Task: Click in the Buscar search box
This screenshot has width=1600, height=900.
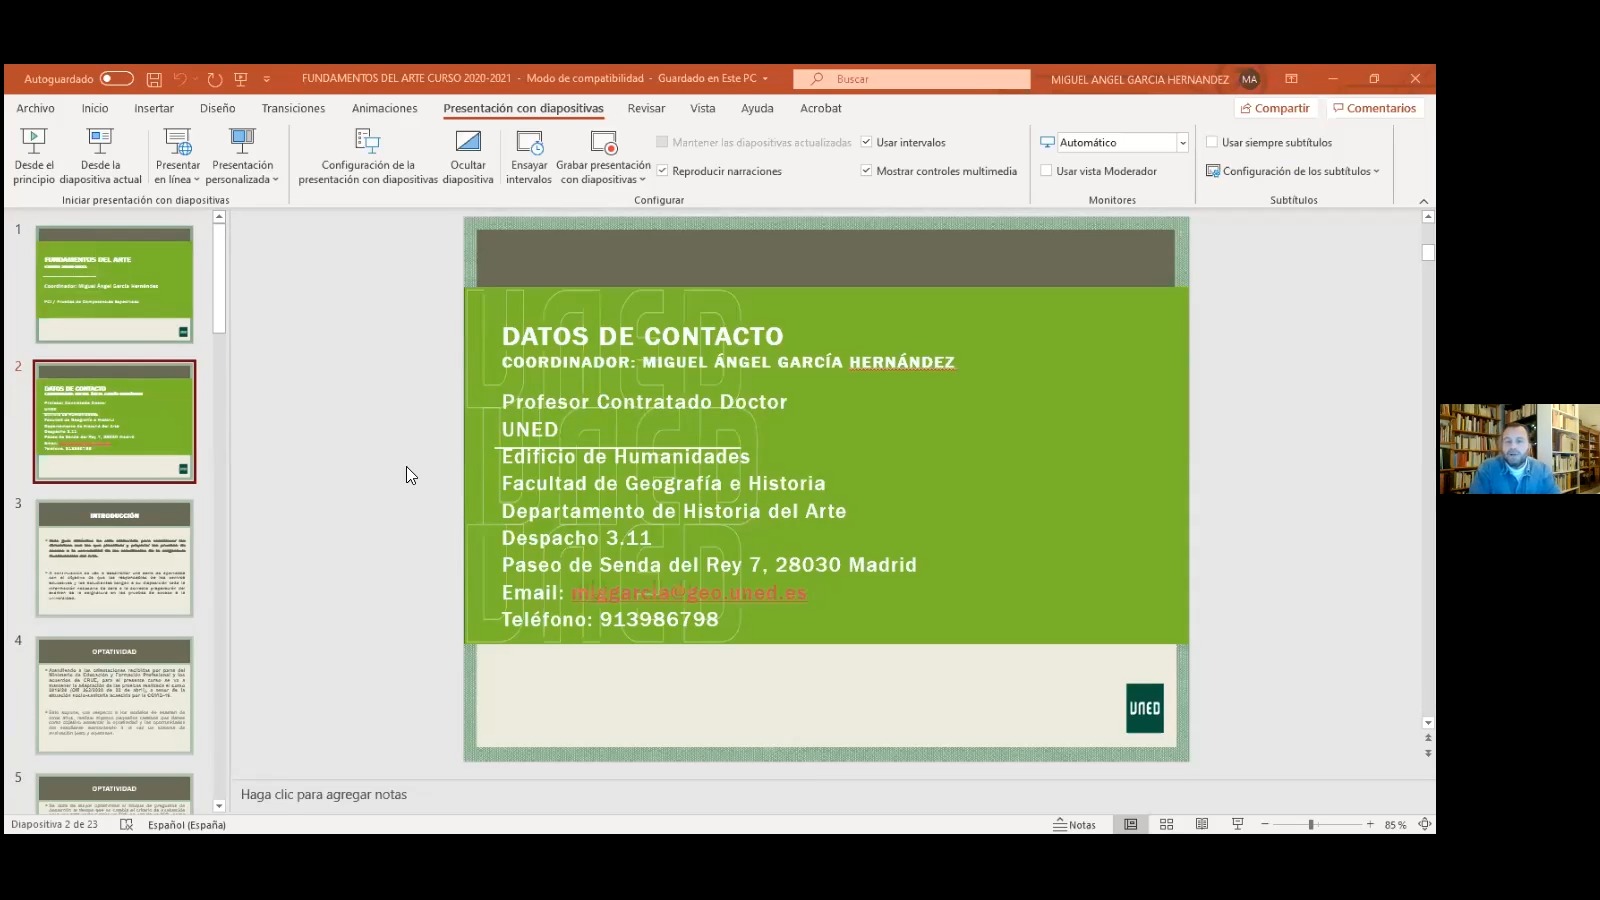Action: click(912, 79)
